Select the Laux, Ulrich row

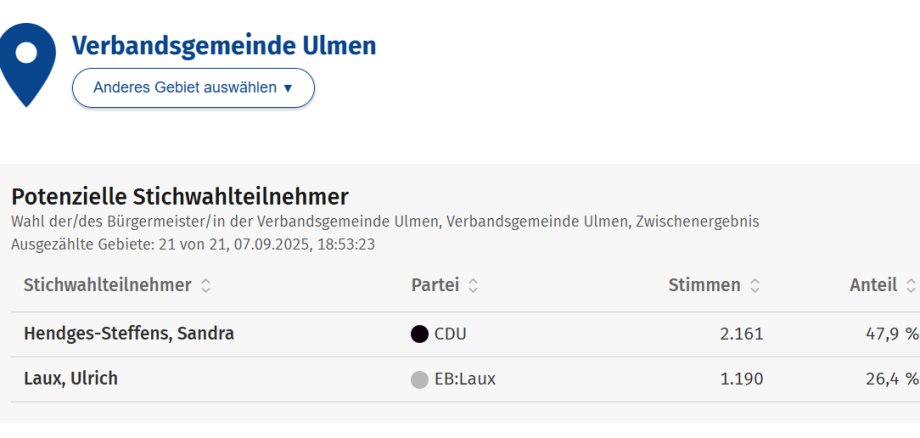(x=465, y=379)
